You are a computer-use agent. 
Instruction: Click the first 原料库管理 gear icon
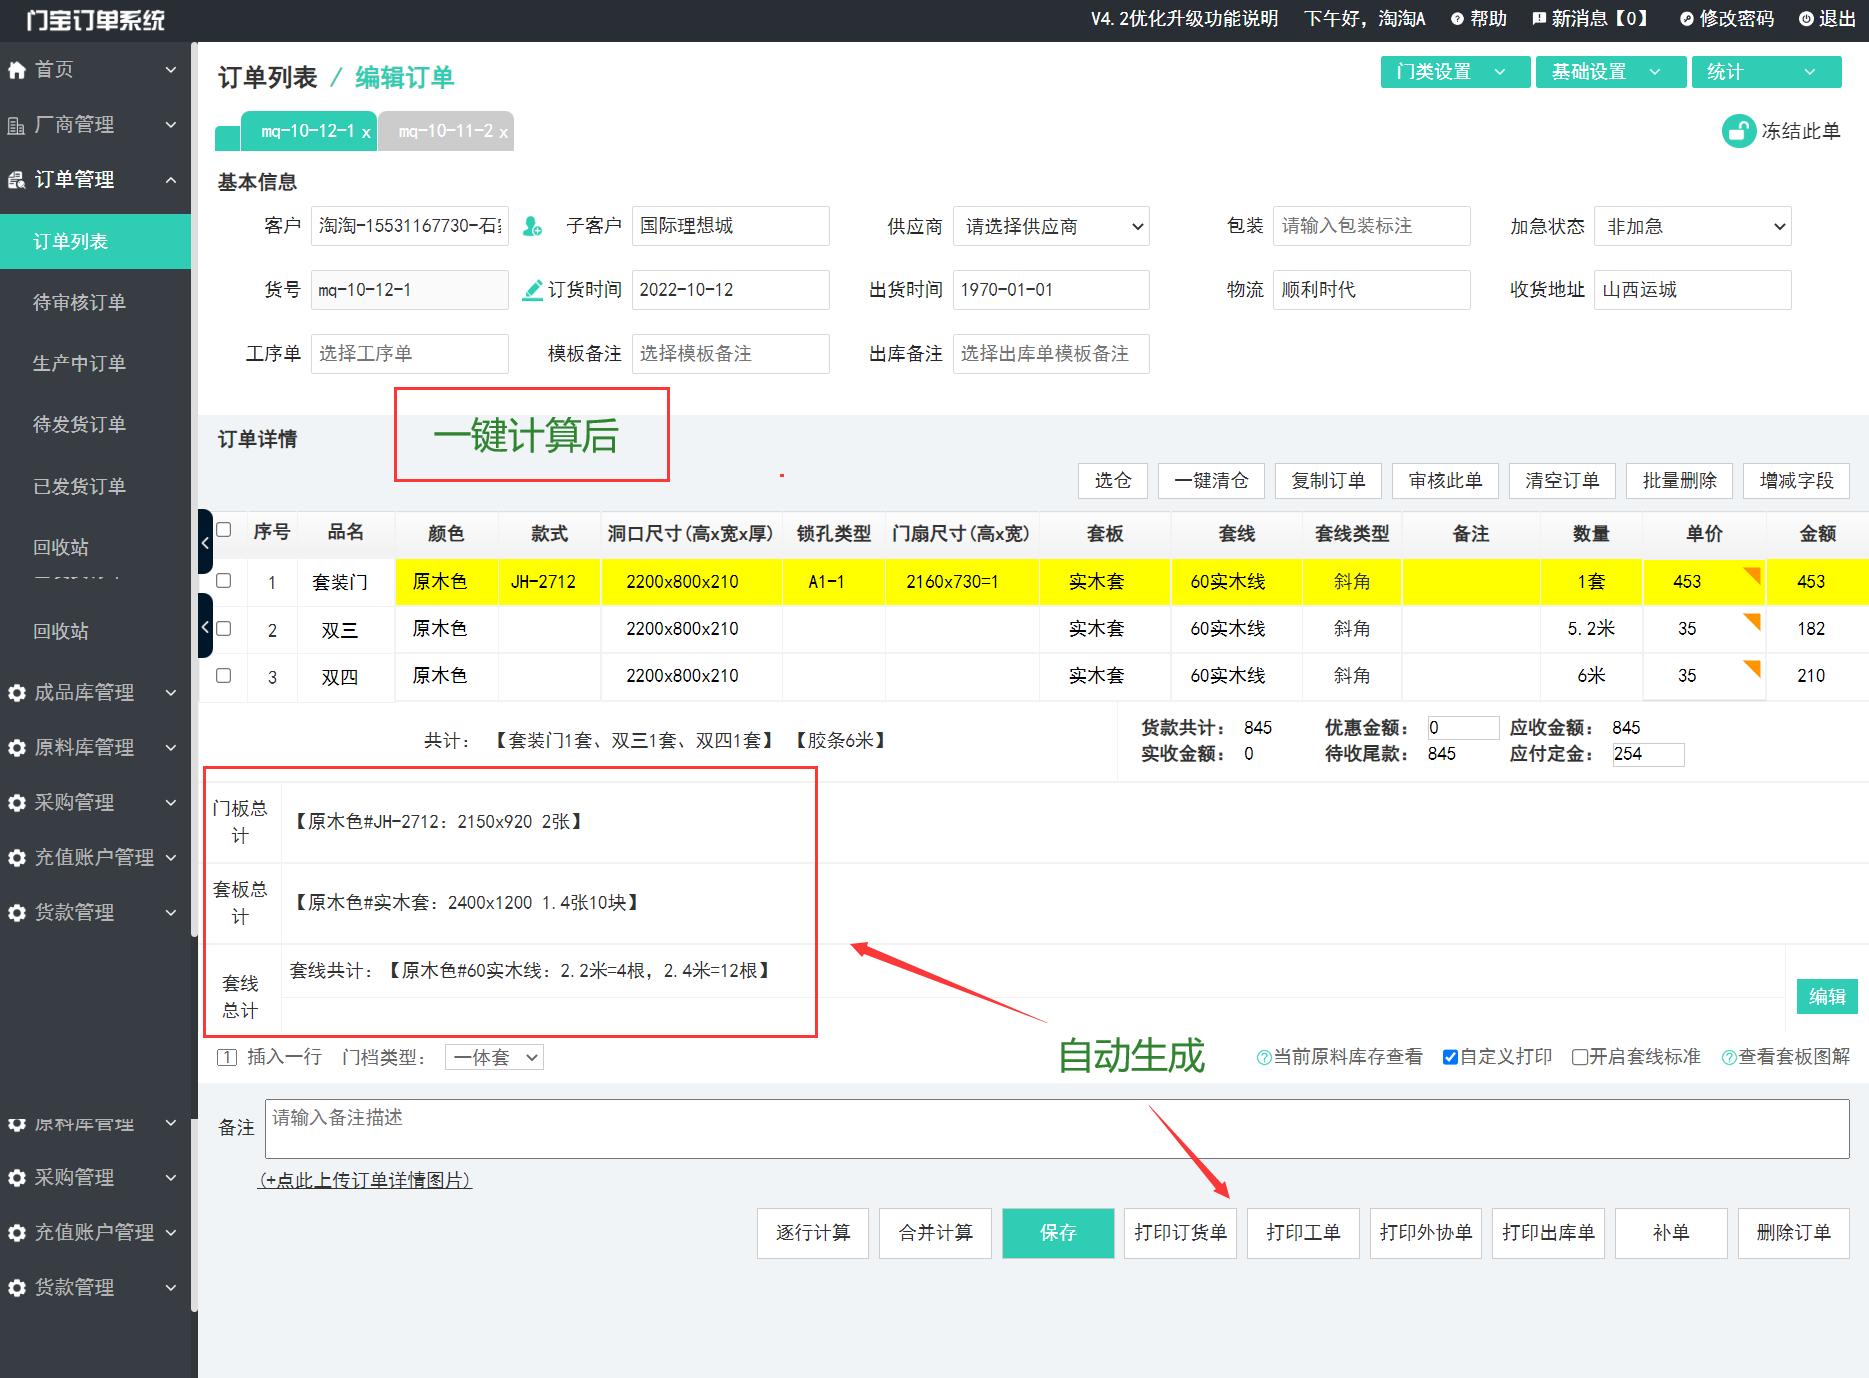pyautogui.click(x=16, y=748)
